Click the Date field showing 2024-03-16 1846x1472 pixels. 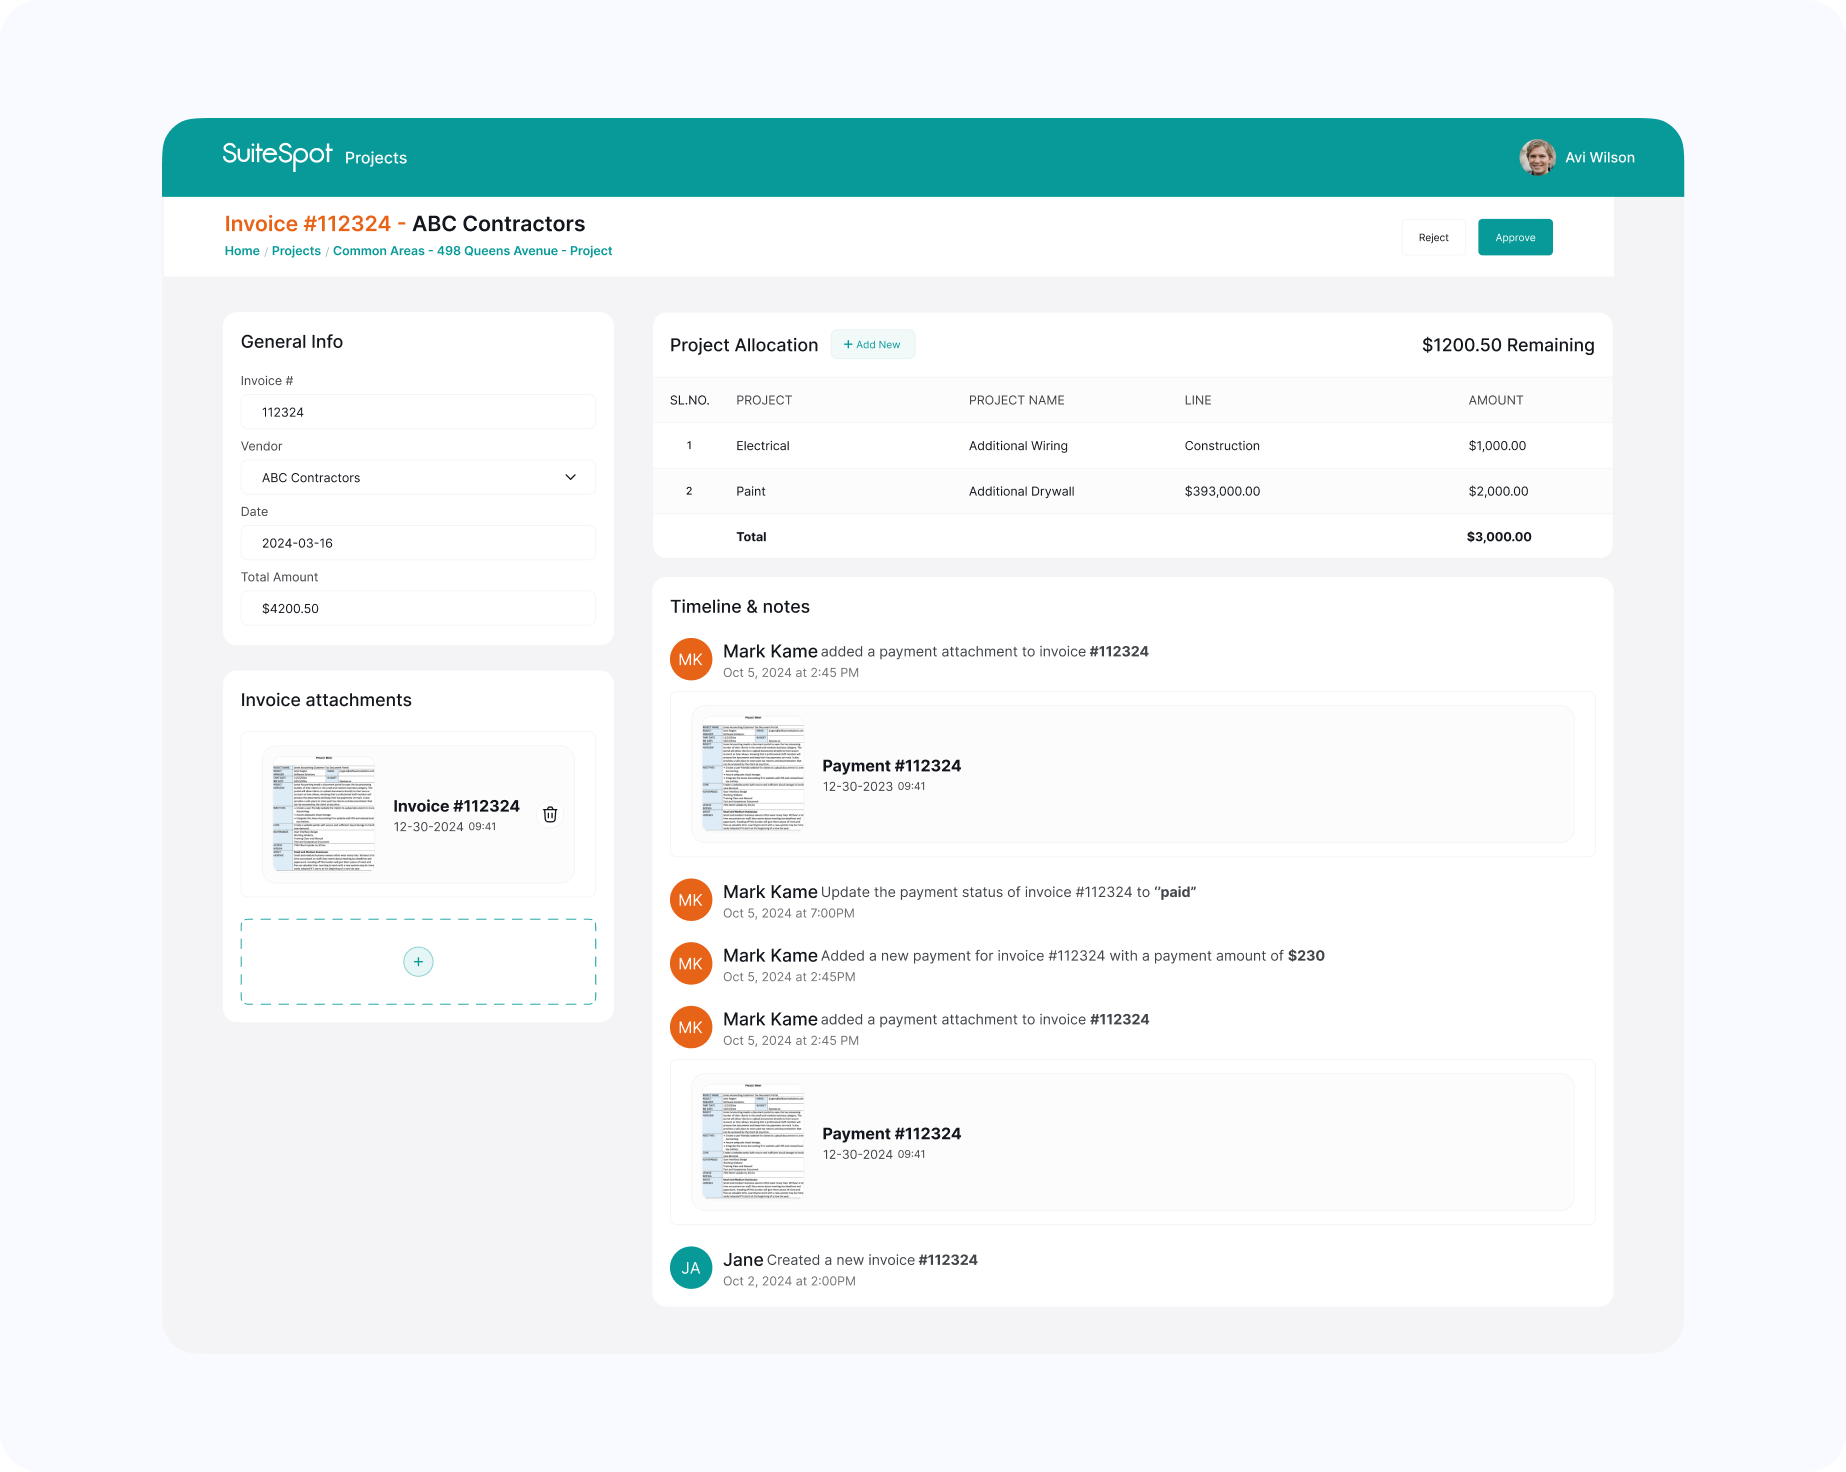(417, 542)
